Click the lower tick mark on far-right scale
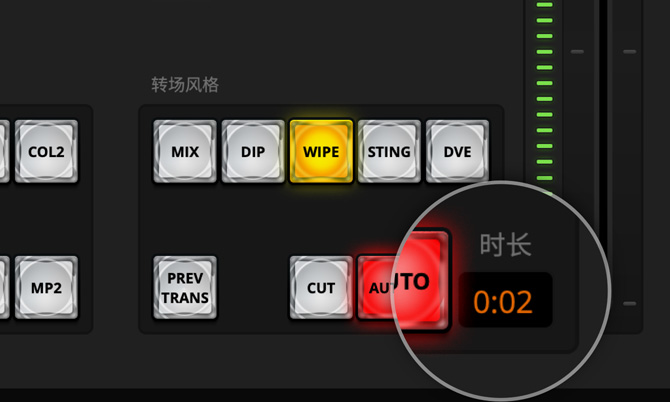The image size is (670, 402). (629, 304)
